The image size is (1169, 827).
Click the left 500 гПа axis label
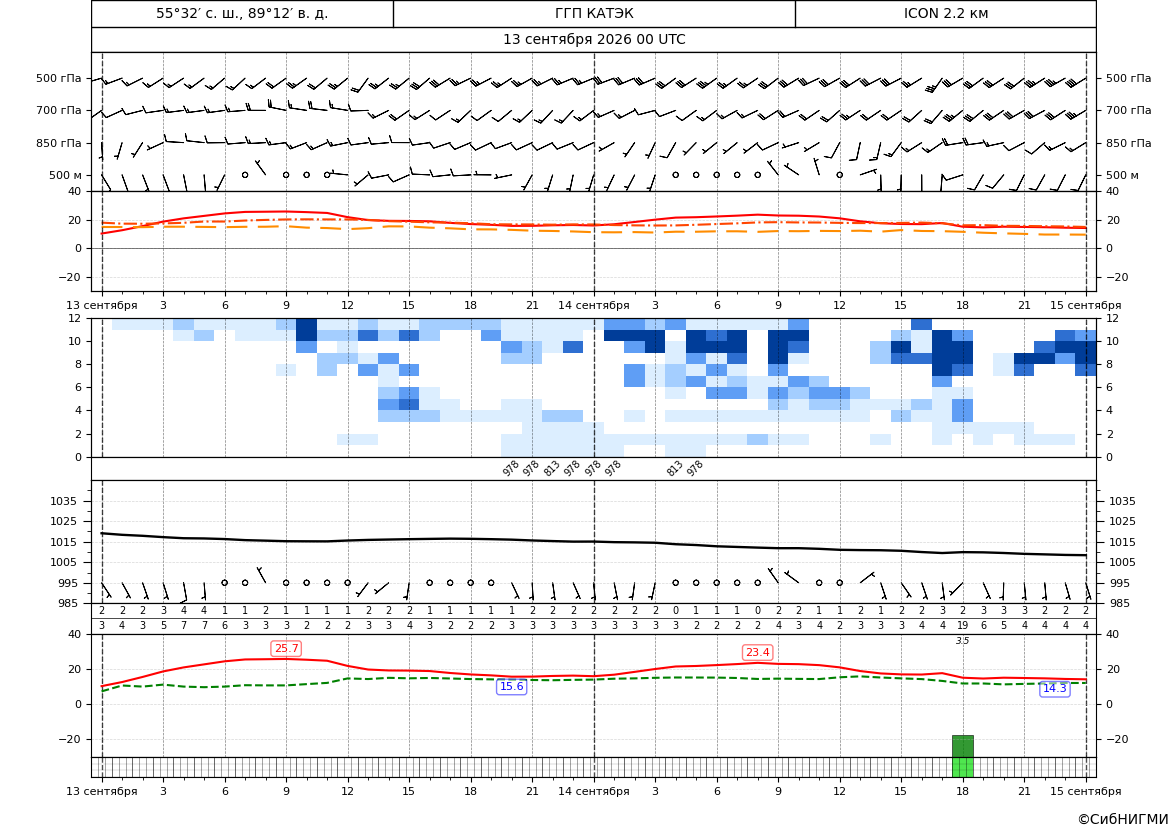pyautogui.click(x=59, y=78)
